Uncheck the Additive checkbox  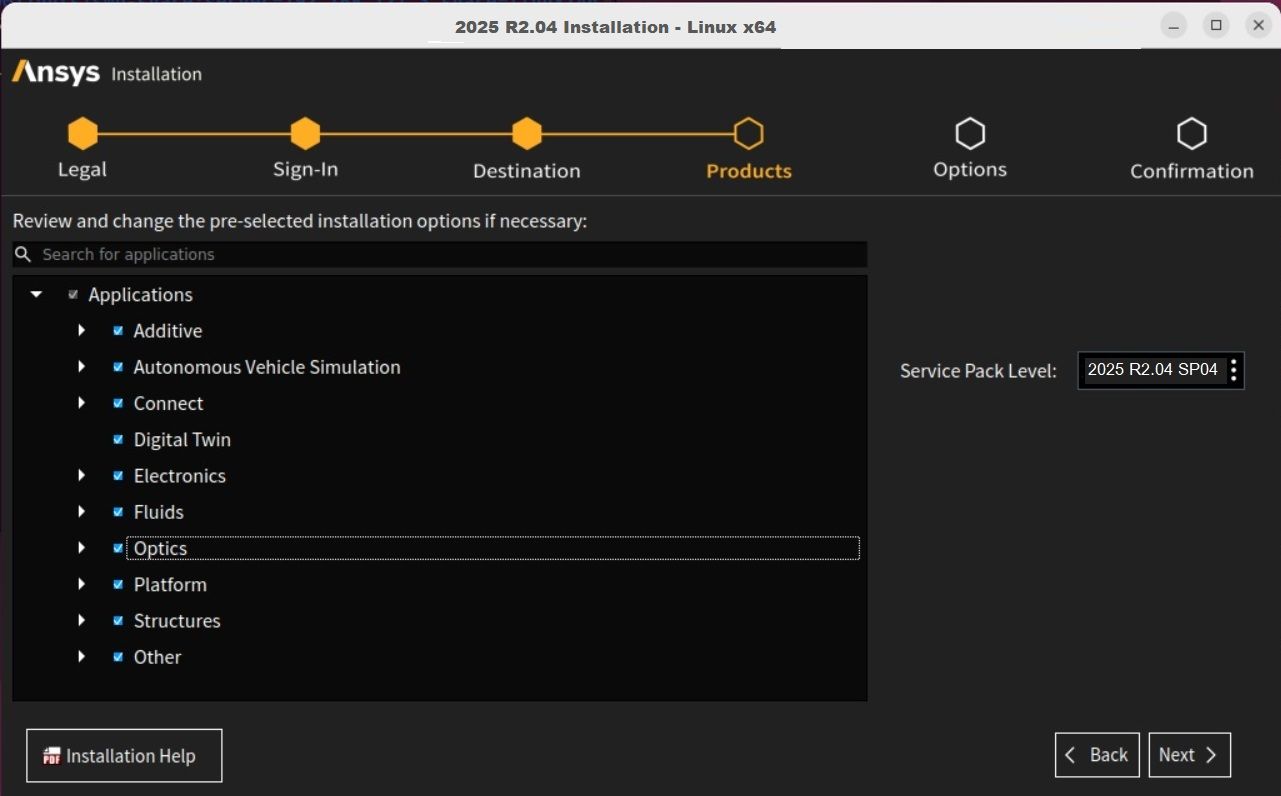(x=118, y=331)
